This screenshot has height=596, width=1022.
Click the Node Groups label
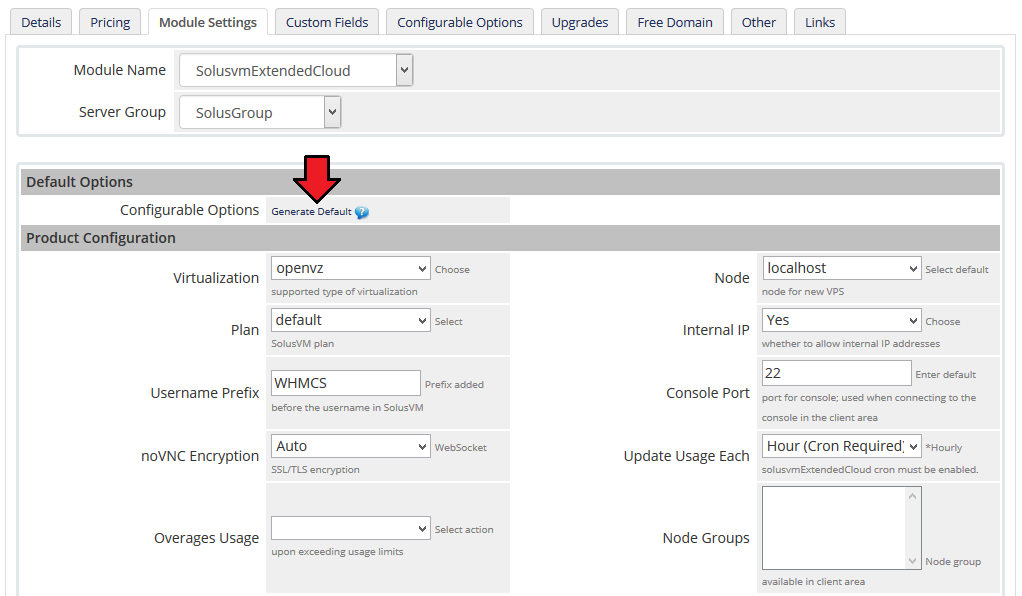click(x=706, y=538)
